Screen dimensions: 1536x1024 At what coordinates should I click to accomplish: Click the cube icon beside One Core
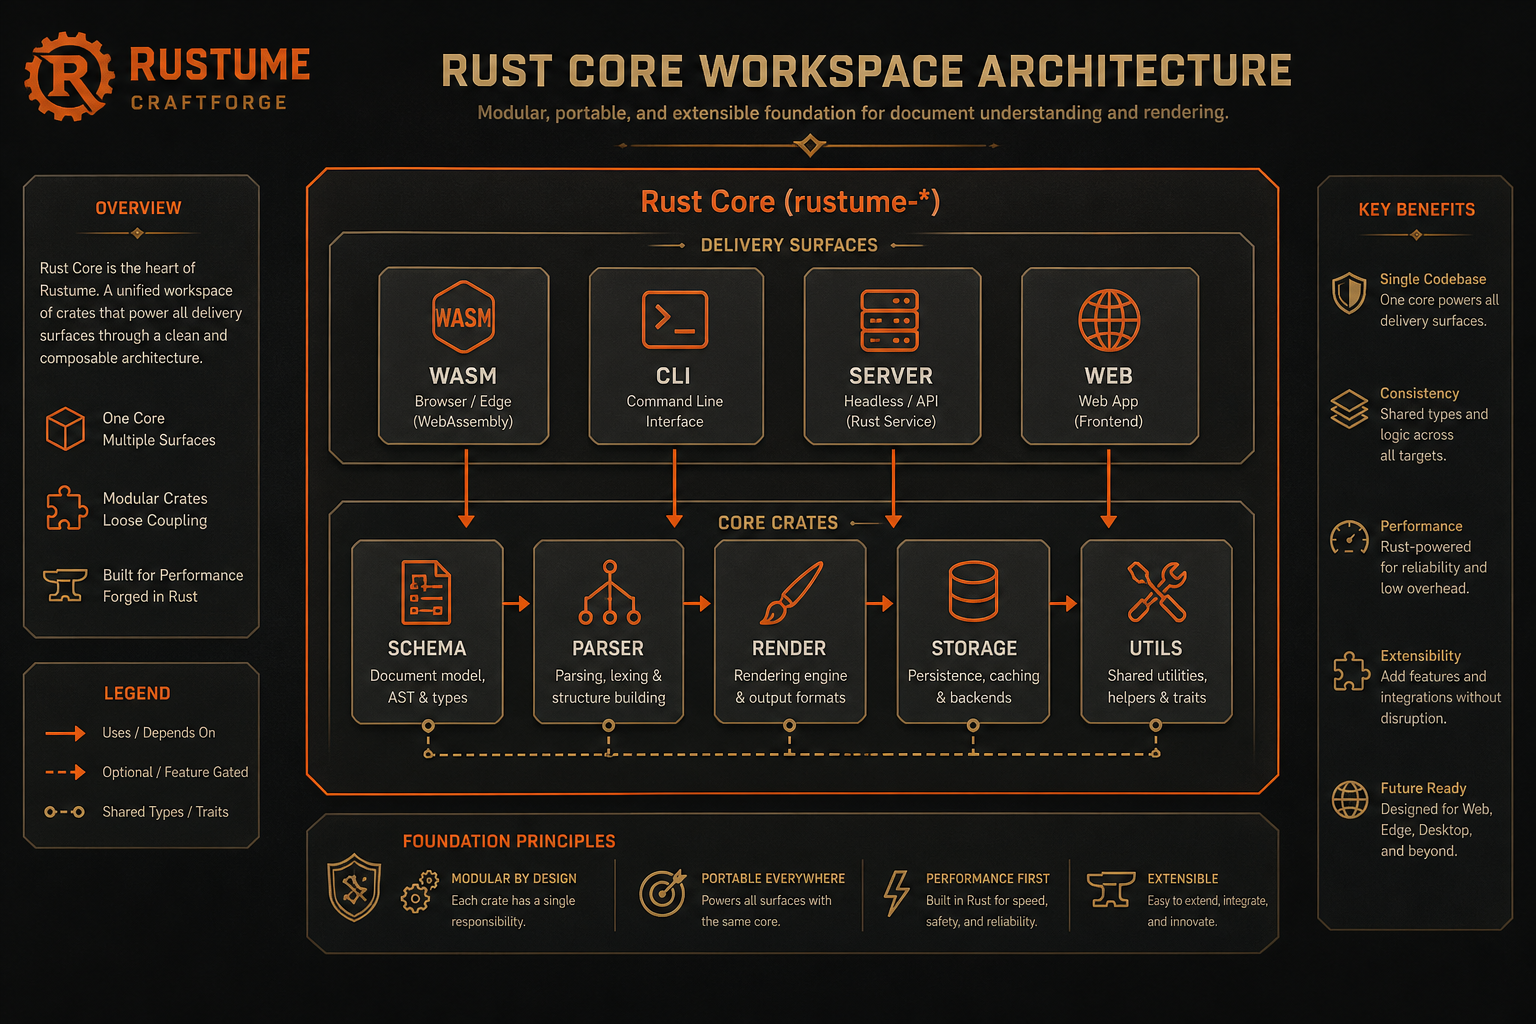pos(66,429)
